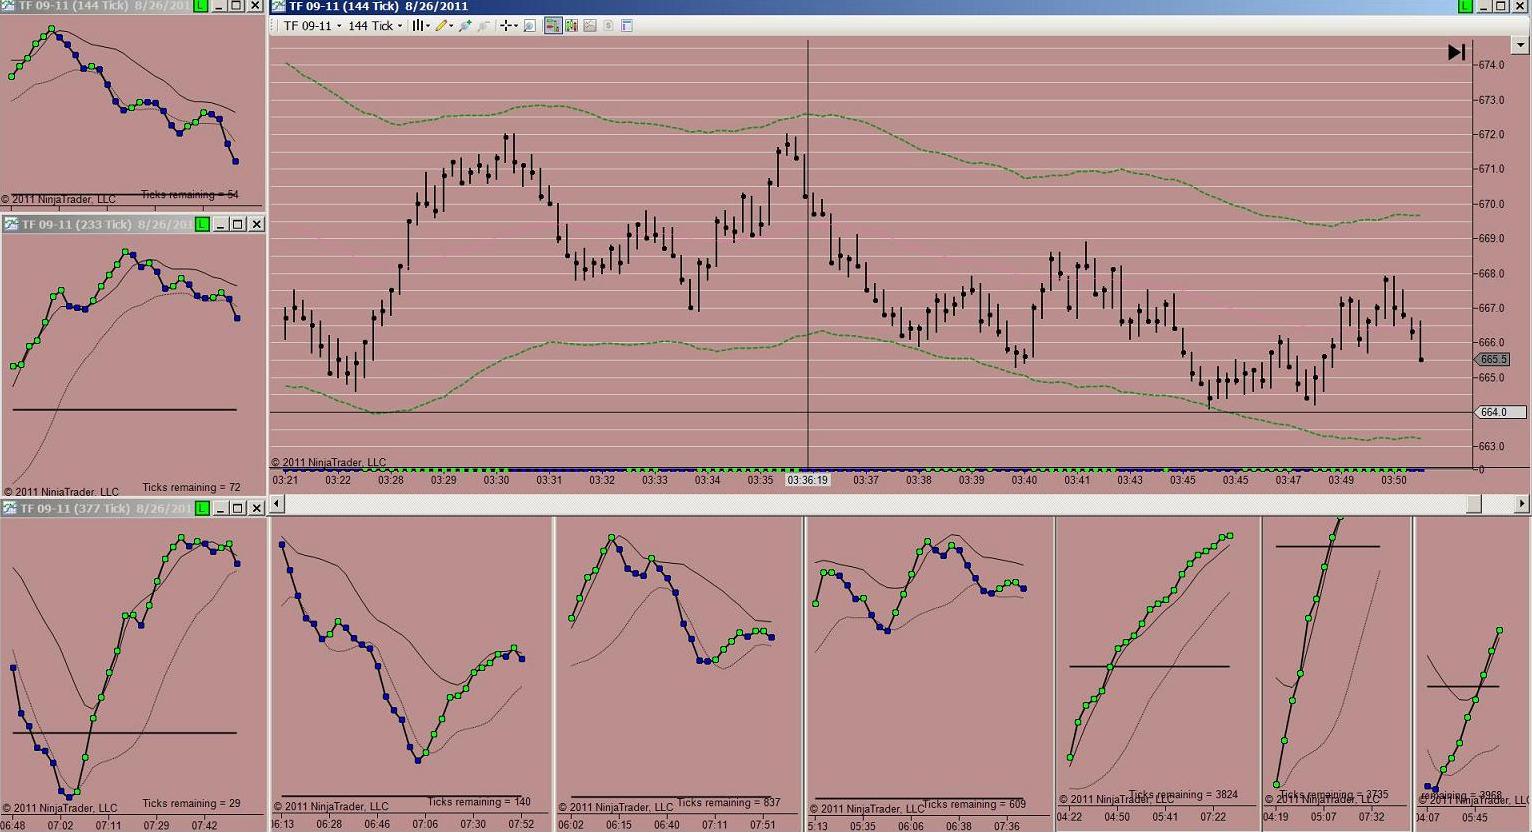Click the horizontal scrollbar thumb of main chart
This screenshot has height=834, width=1532.
pyautogui.click(x=1474, y=505)
